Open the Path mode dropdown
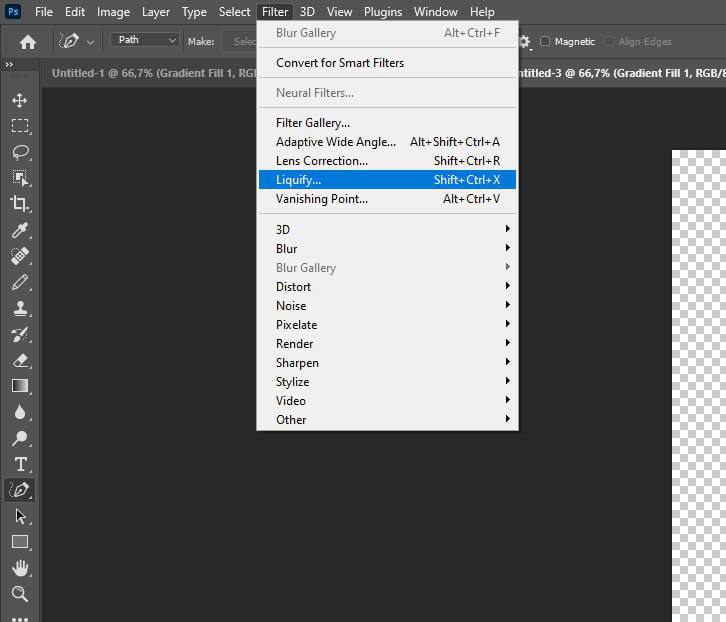 tap(145, 40)
